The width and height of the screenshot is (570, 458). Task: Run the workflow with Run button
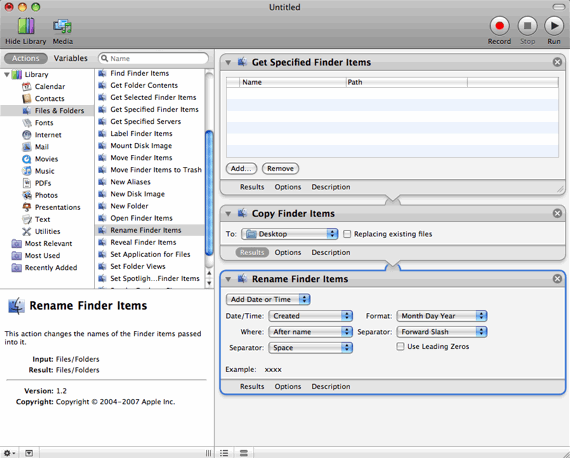pos(554,26)
